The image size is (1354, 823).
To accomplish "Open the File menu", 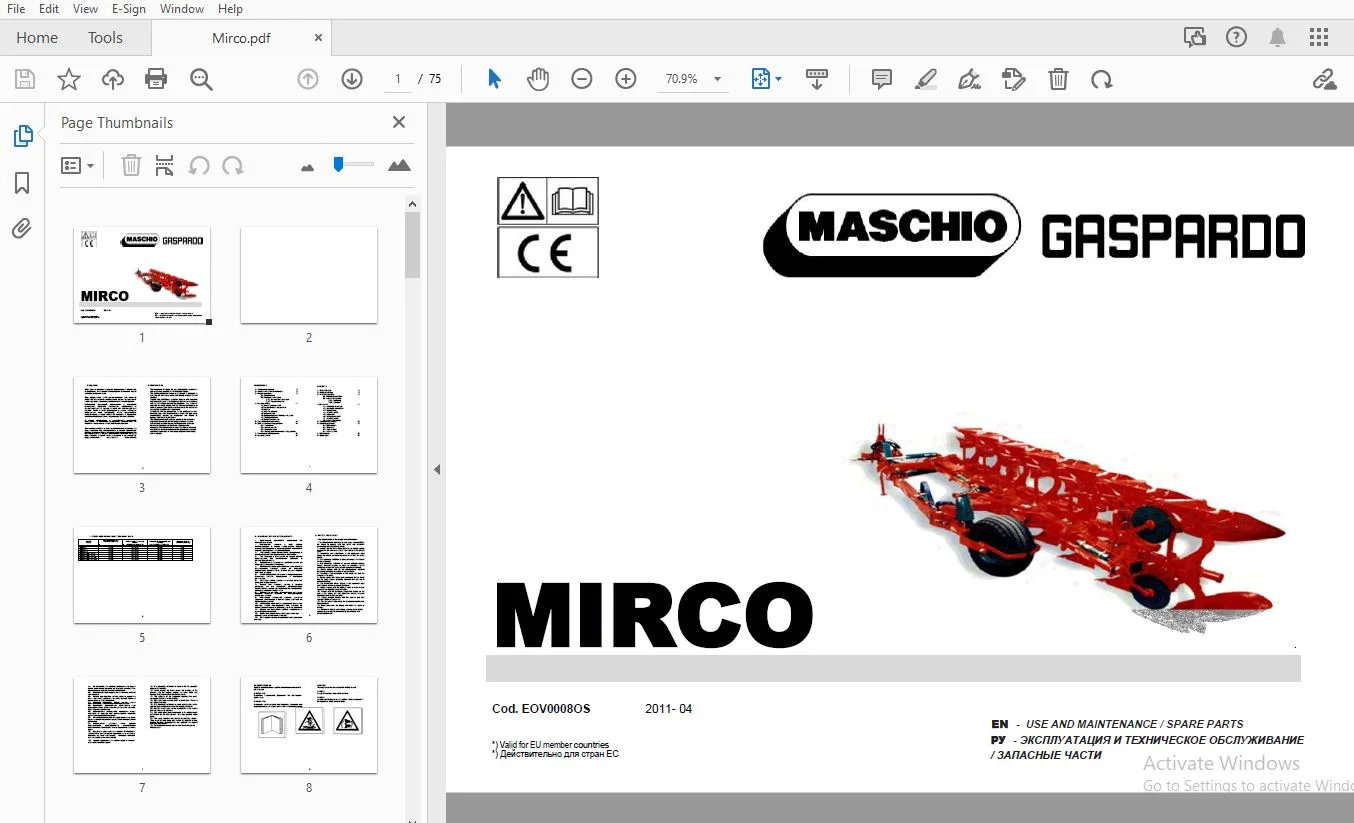I will (16, 9).
